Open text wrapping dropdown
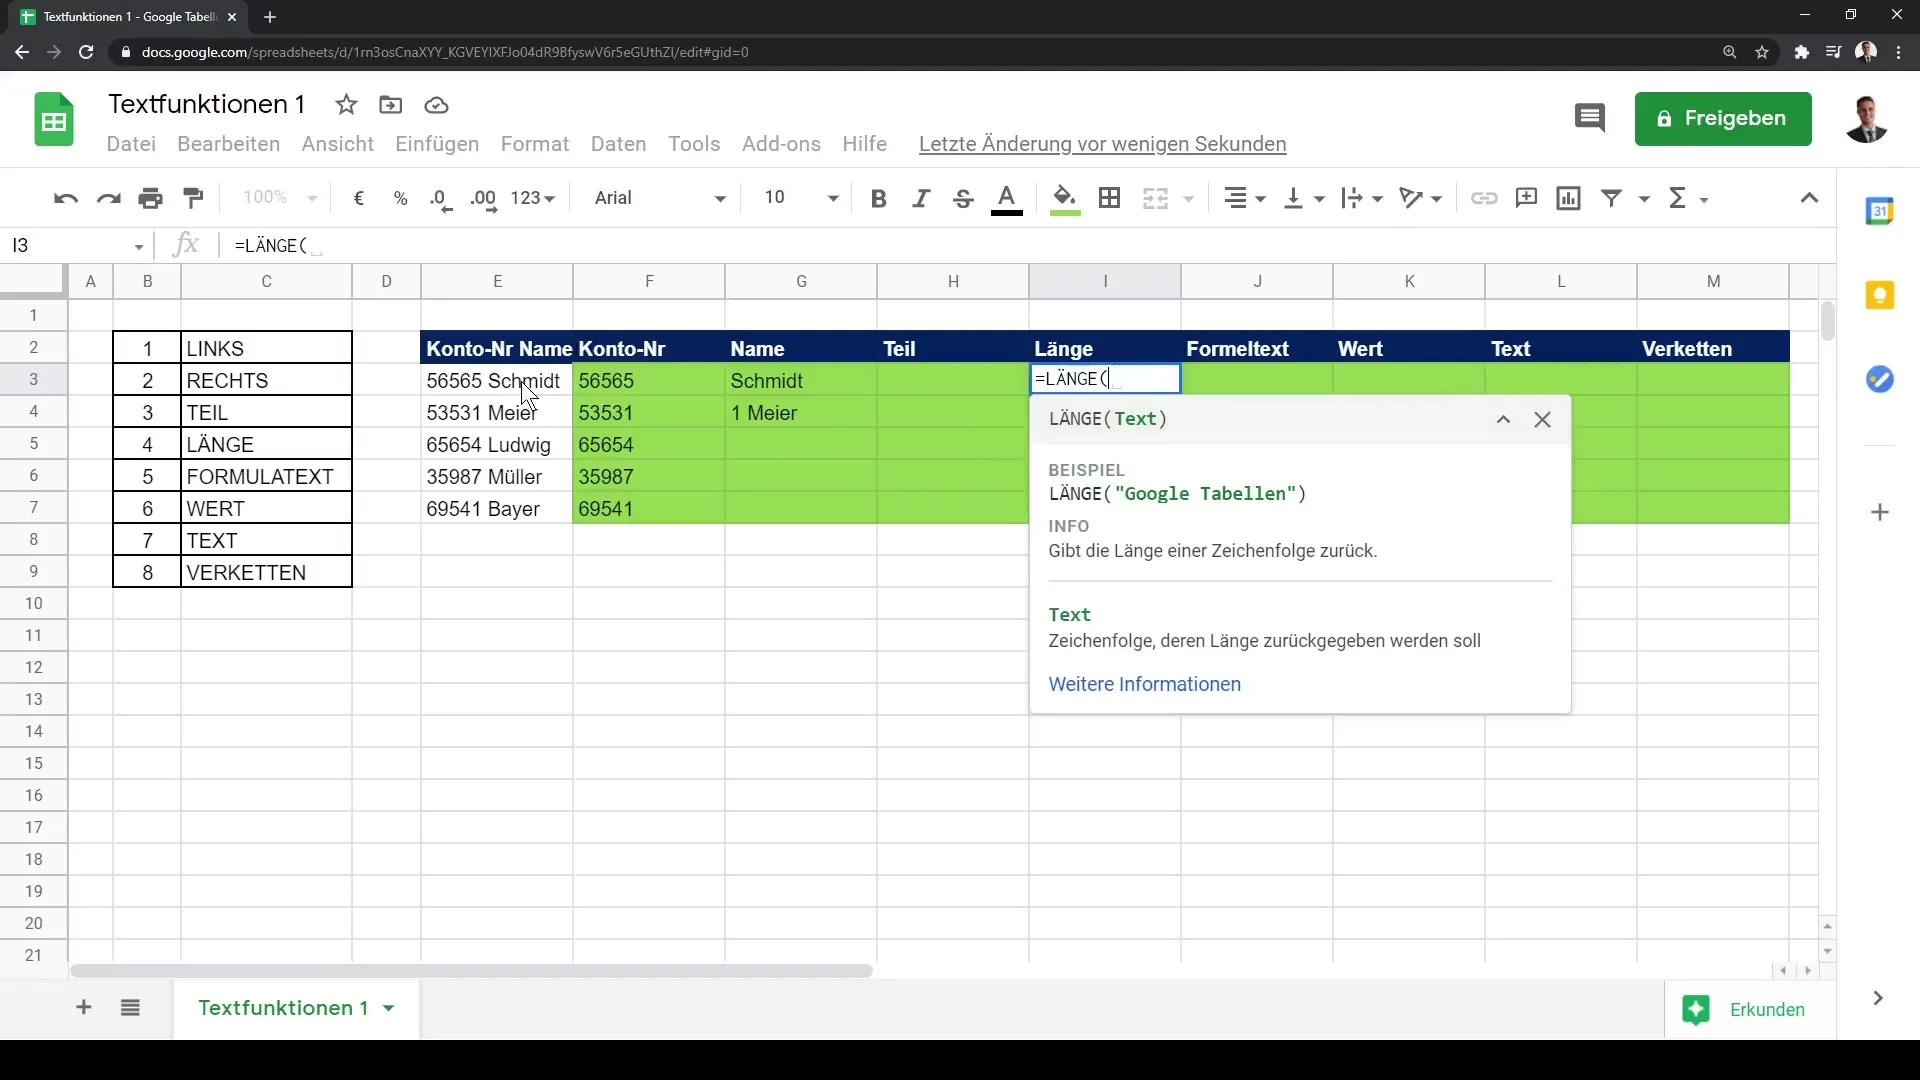This screenshot has height=1080, width=1920. point(1362,198)
